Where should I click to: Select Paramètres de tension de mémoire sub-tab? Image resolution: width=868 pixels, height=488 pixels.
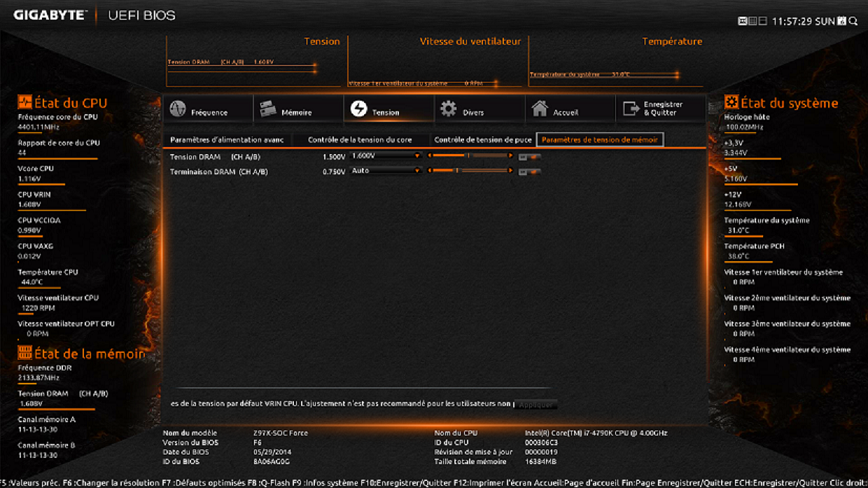600,140
